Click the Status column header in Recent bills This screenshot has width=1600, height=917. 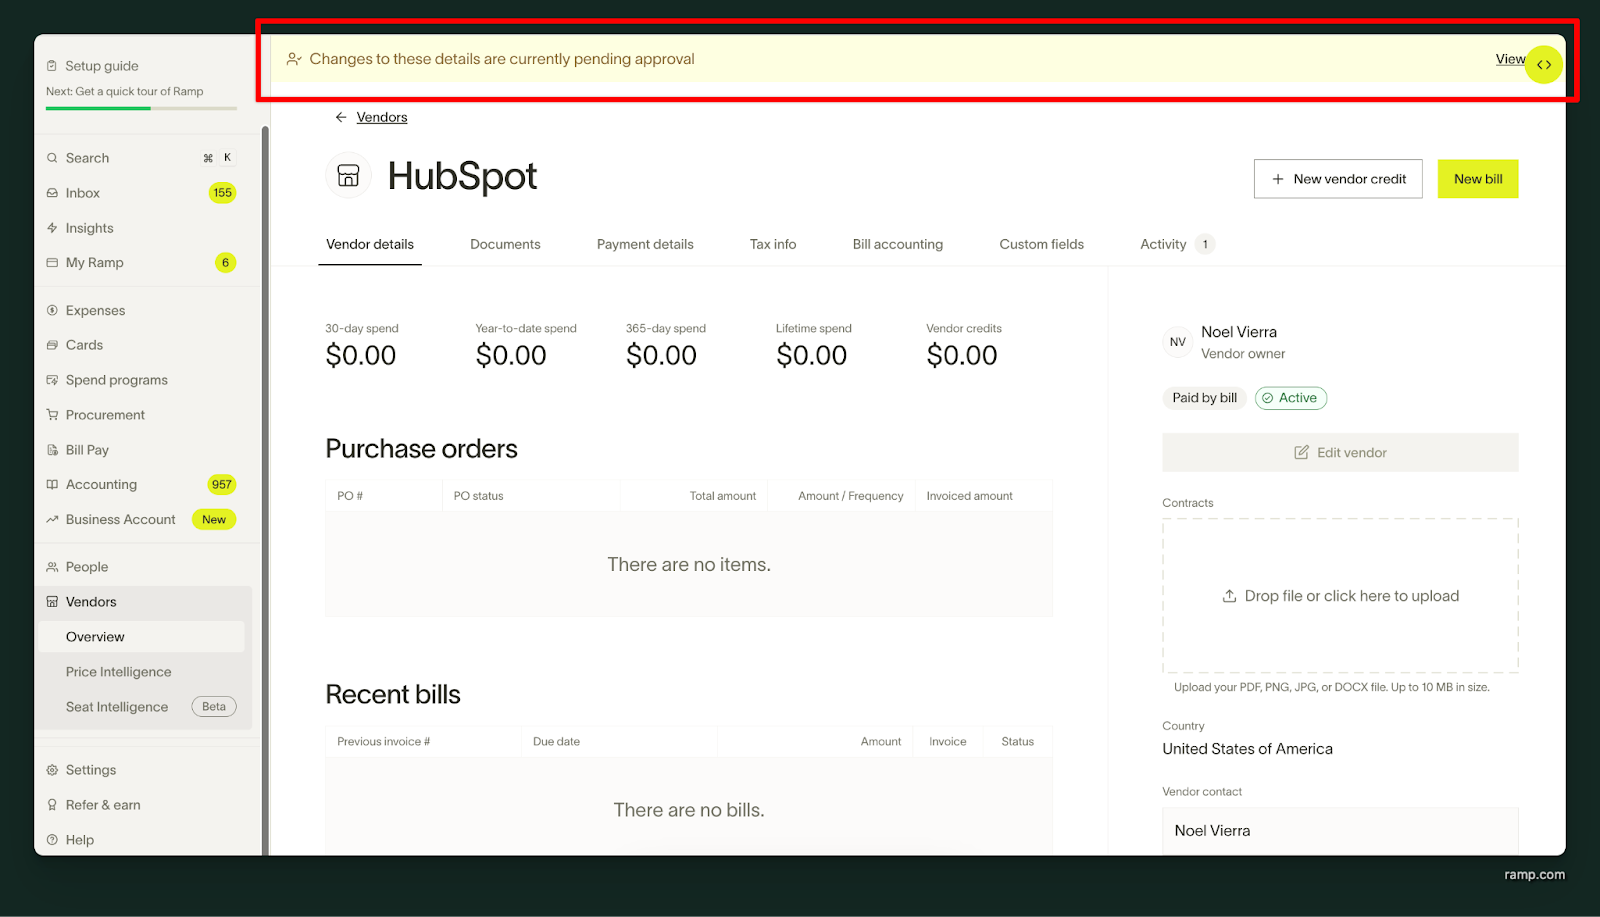point(1017,742)
